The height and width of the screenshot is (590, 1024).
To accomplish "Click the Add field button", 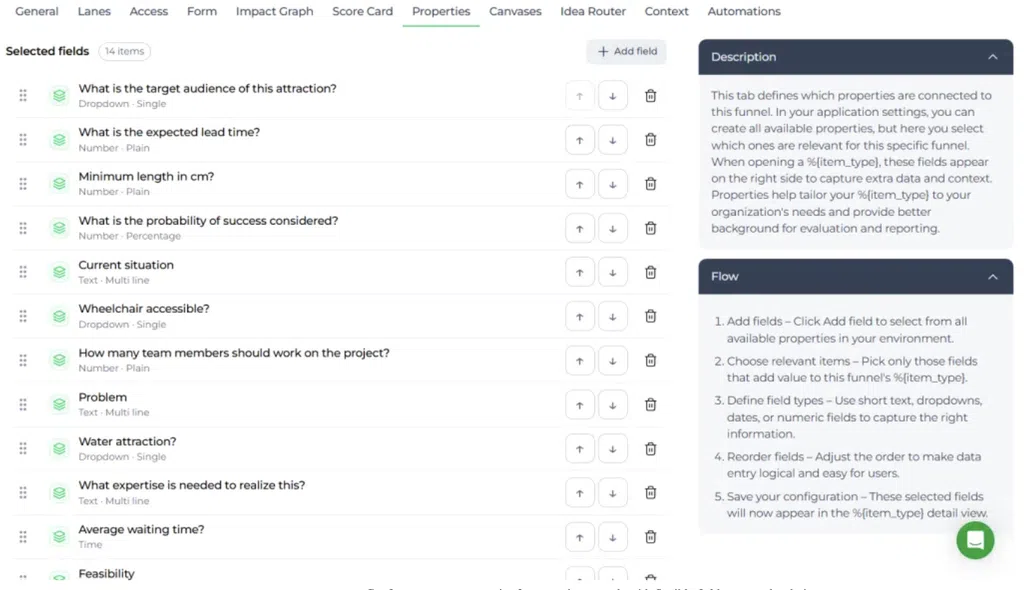I will pyautogui.click(x=626, y=51).
